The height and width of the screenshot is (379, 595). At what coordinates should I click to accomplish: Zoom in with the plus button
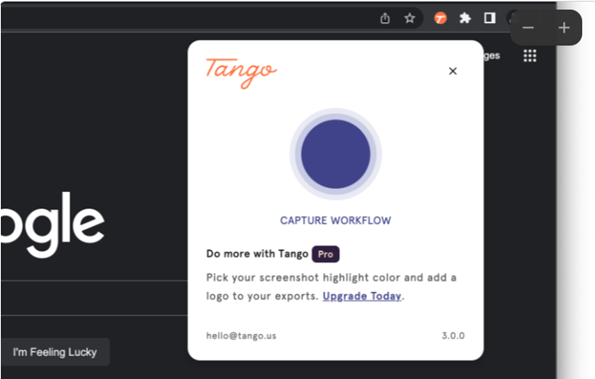tap(564, 28)
